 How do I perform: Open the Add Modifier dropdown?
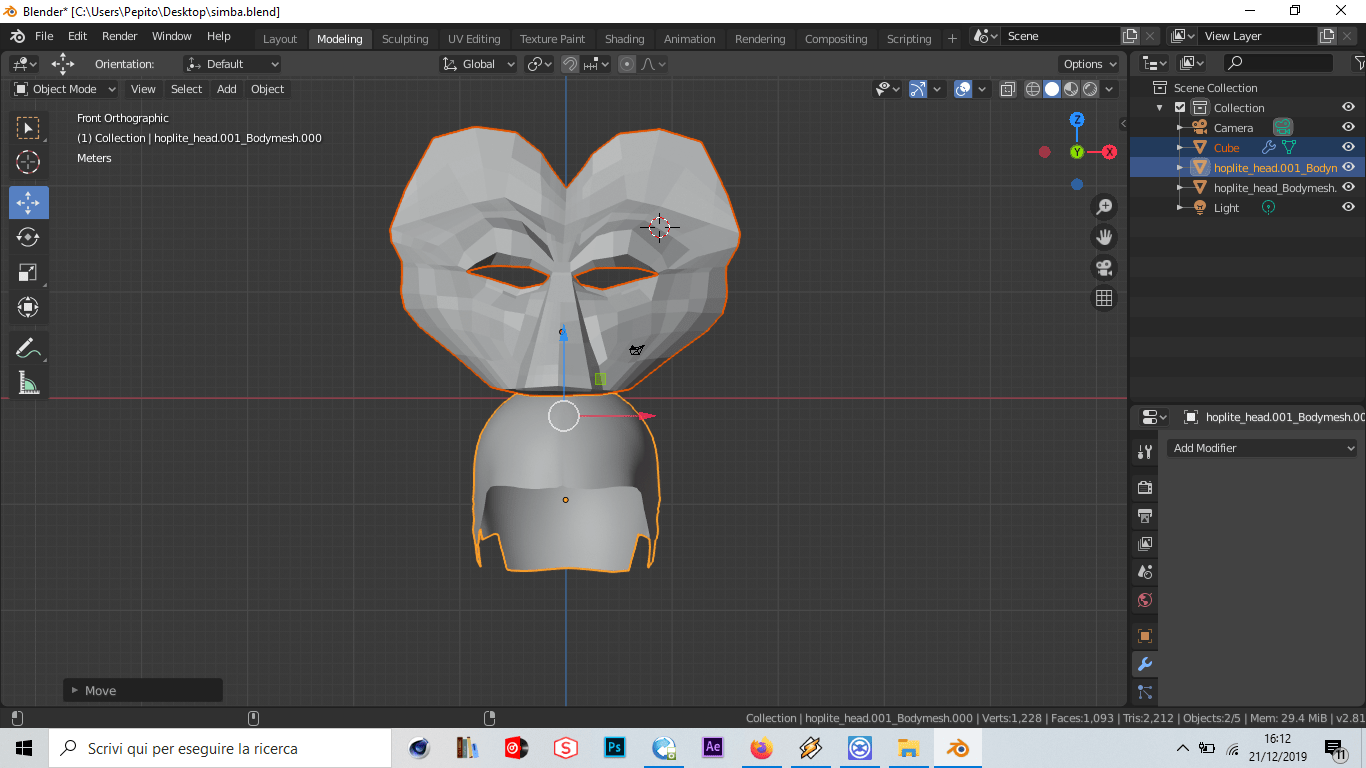1262,448
